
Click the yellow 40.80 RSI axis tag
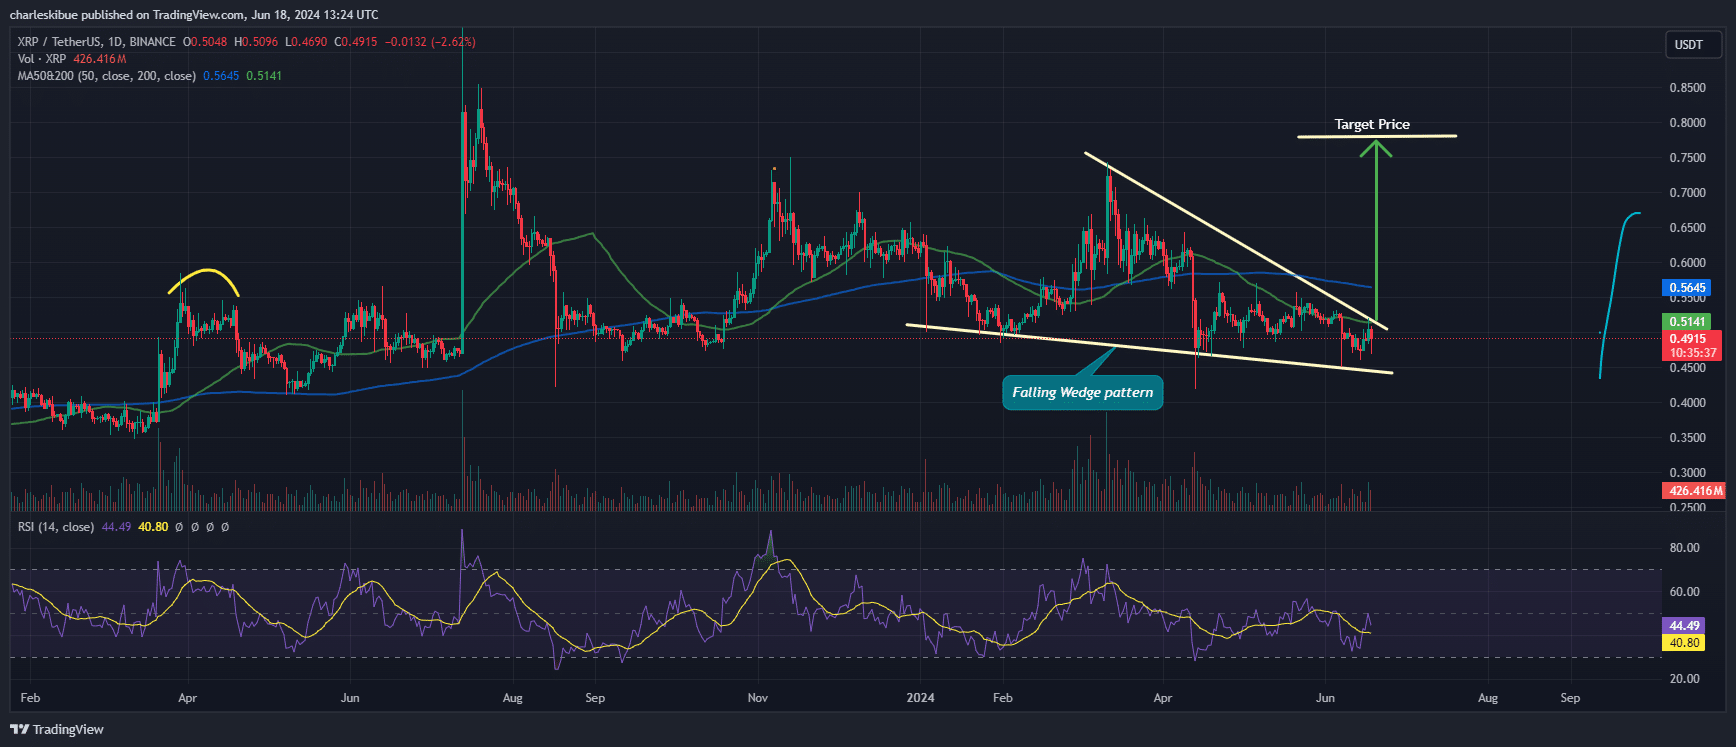coord(1684,643)
